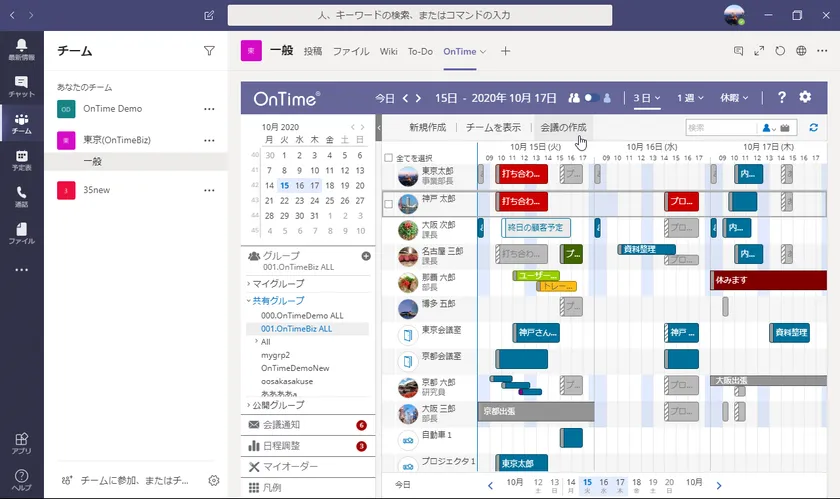Compose a new chat message icon

pyautogui.click(x=209, y=15)
